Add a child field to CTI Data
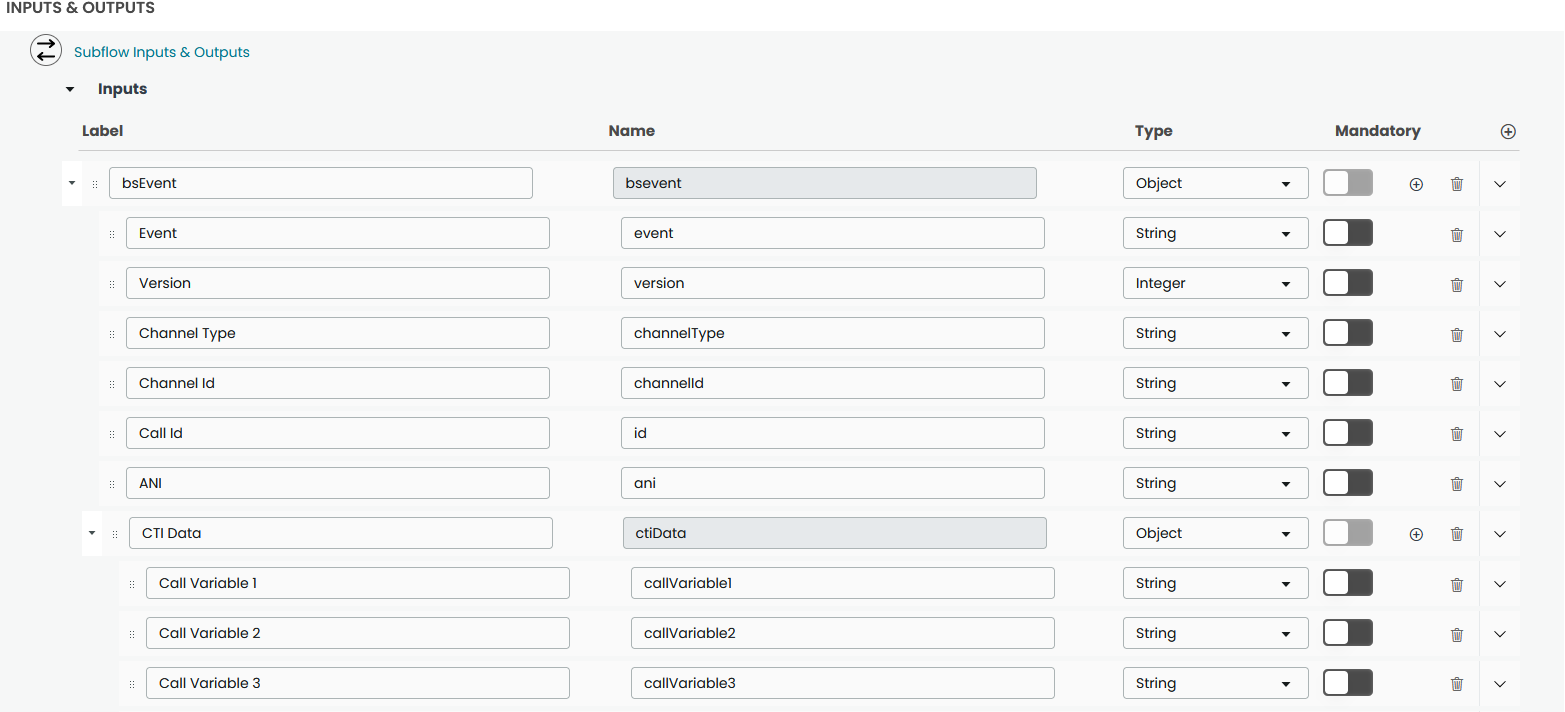Image resolution: width=1565 pixels, height=712 pixels. pos(1416,534)
